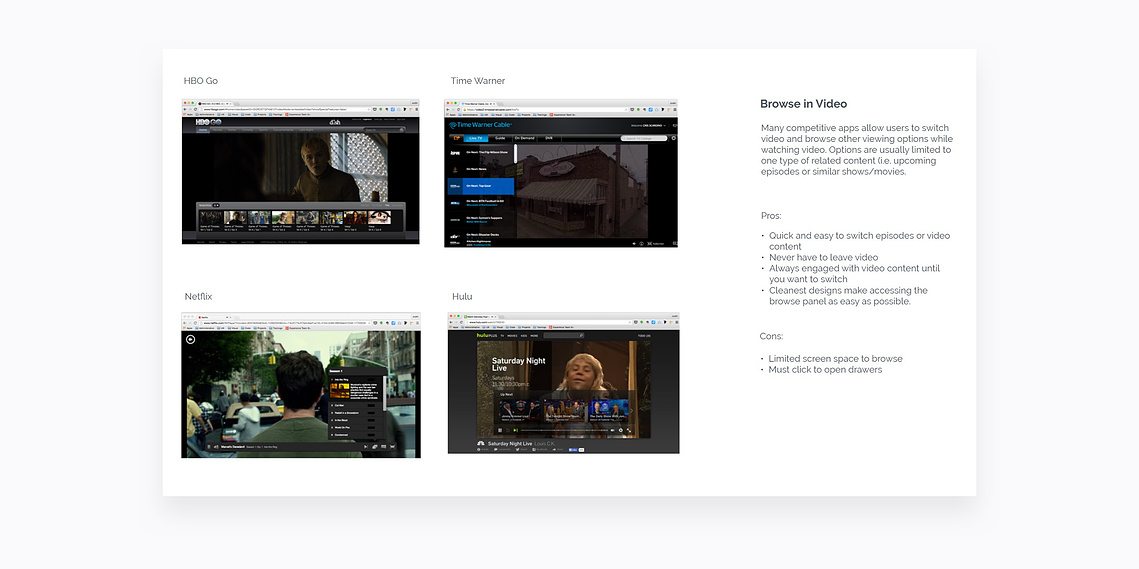Toggle Netflix fullscreen icon
1139x569 pixels.
392,447
